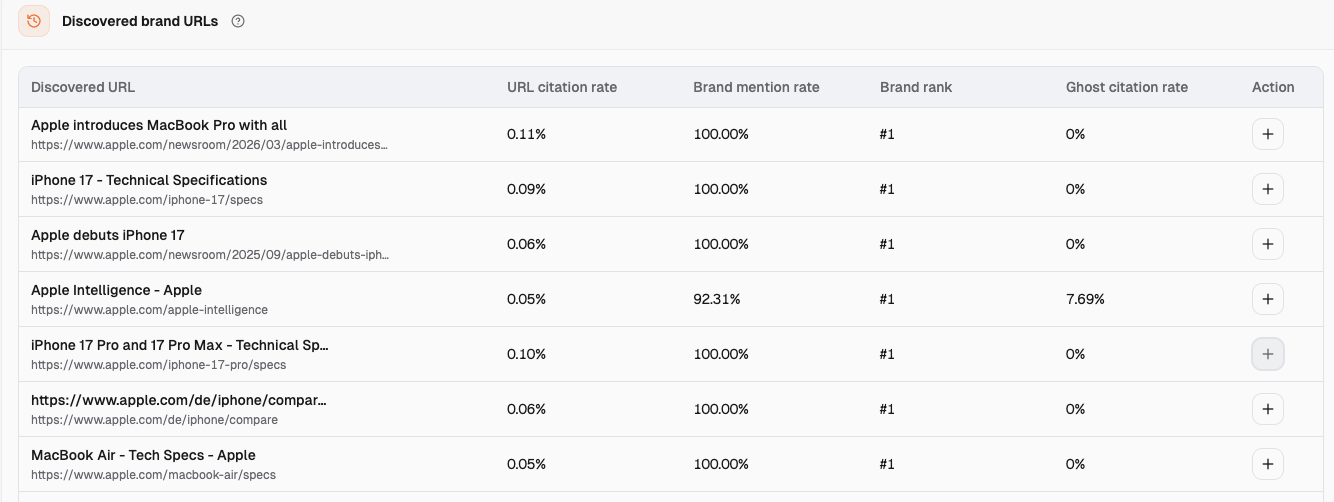This screenshot has width=1334, height=502.
Task: Add the Apple debuts iPhone 17 row
Action: point(1268,244)
